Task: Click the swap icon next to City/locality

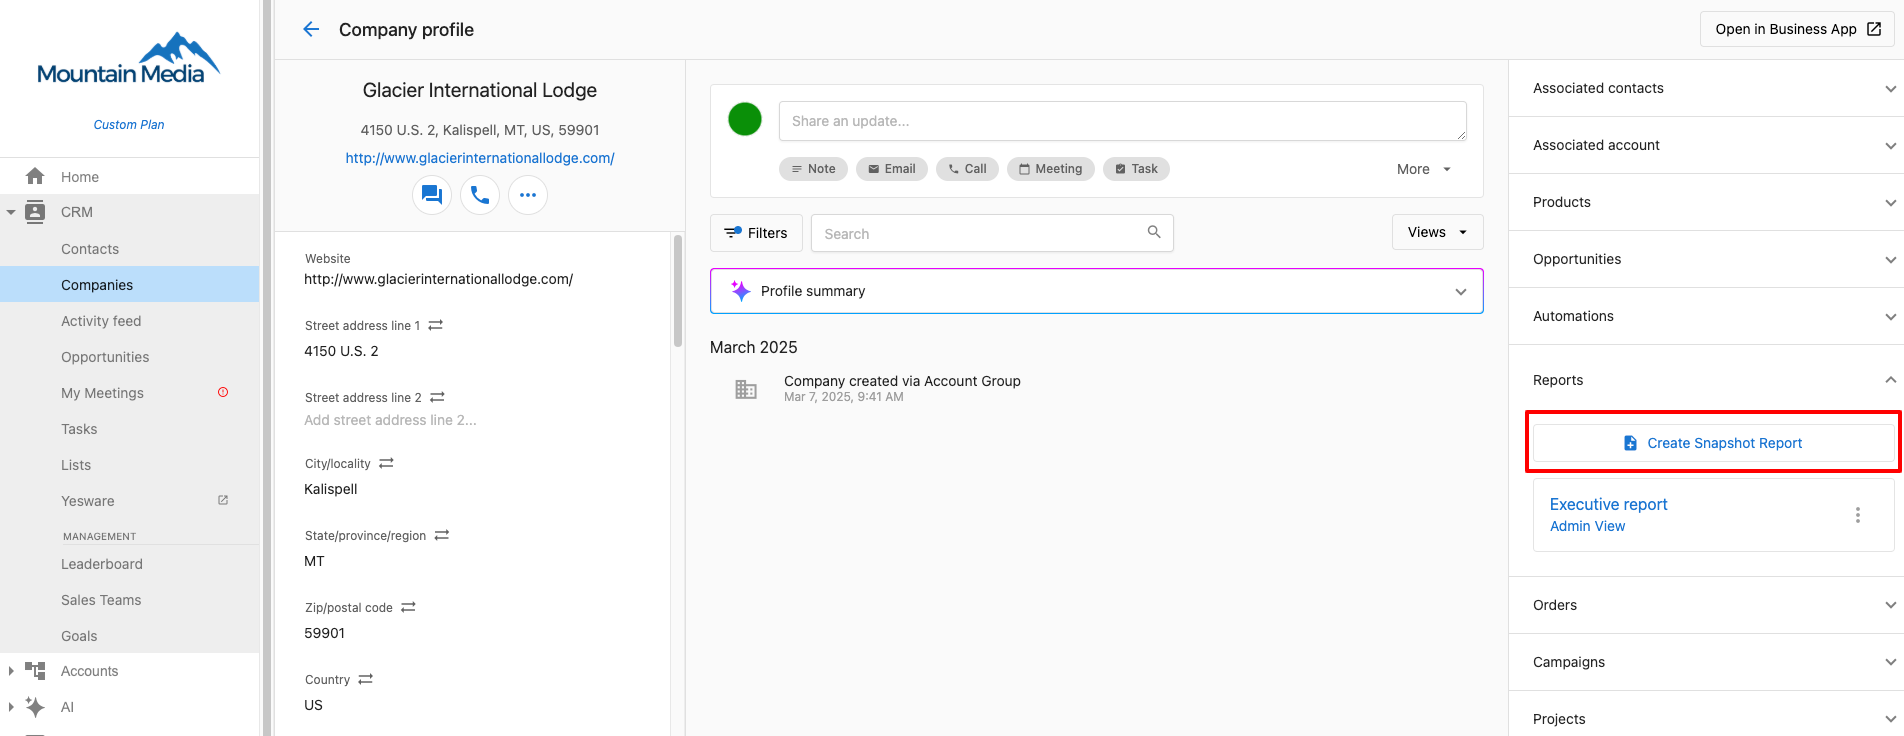Action: (386, 463)
